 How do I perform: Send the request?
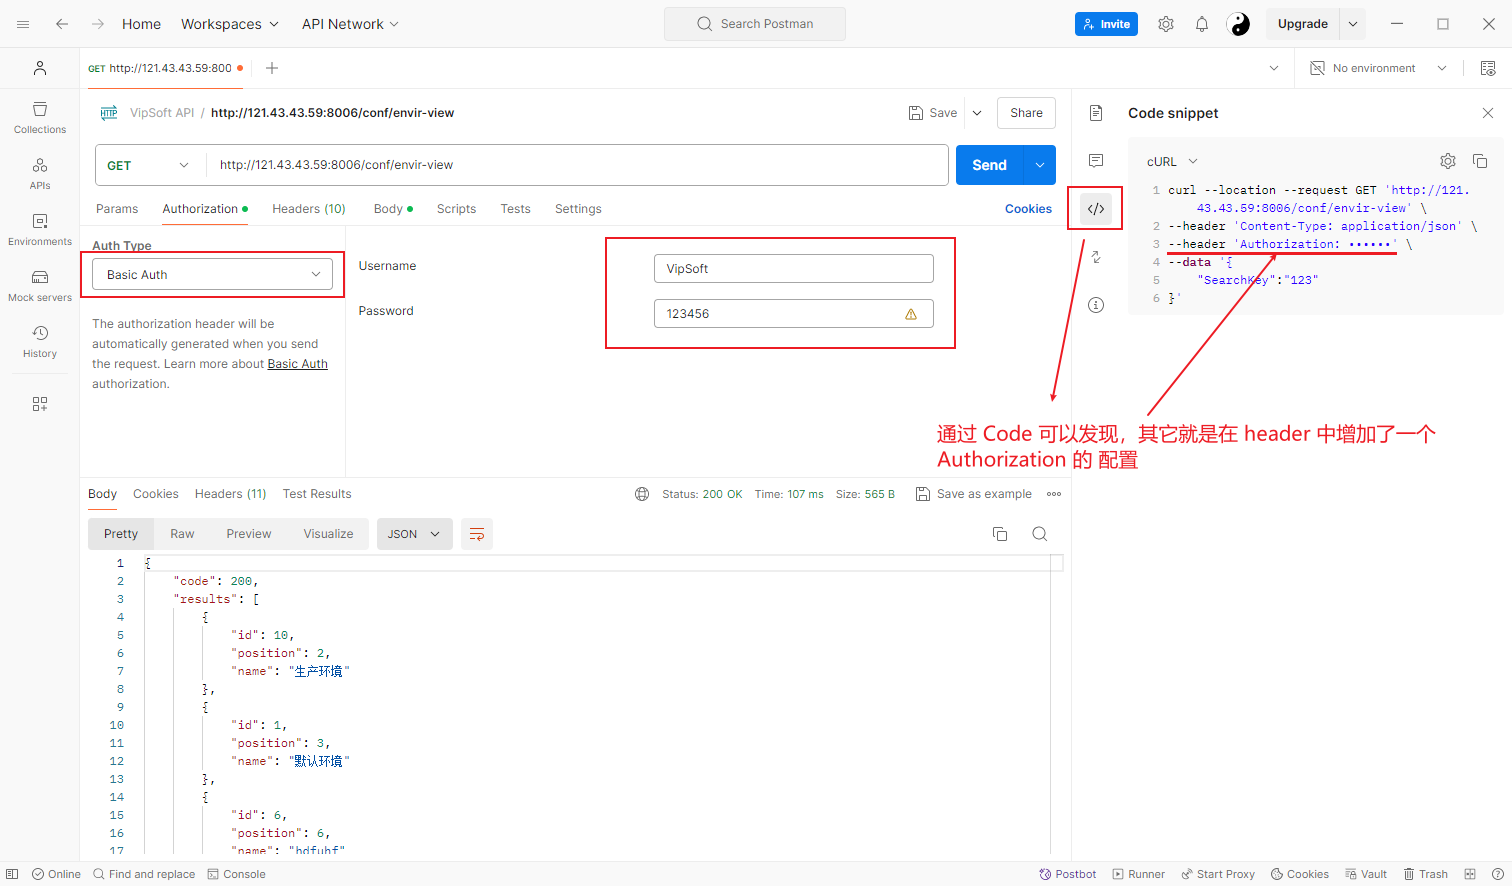point(990,165)
